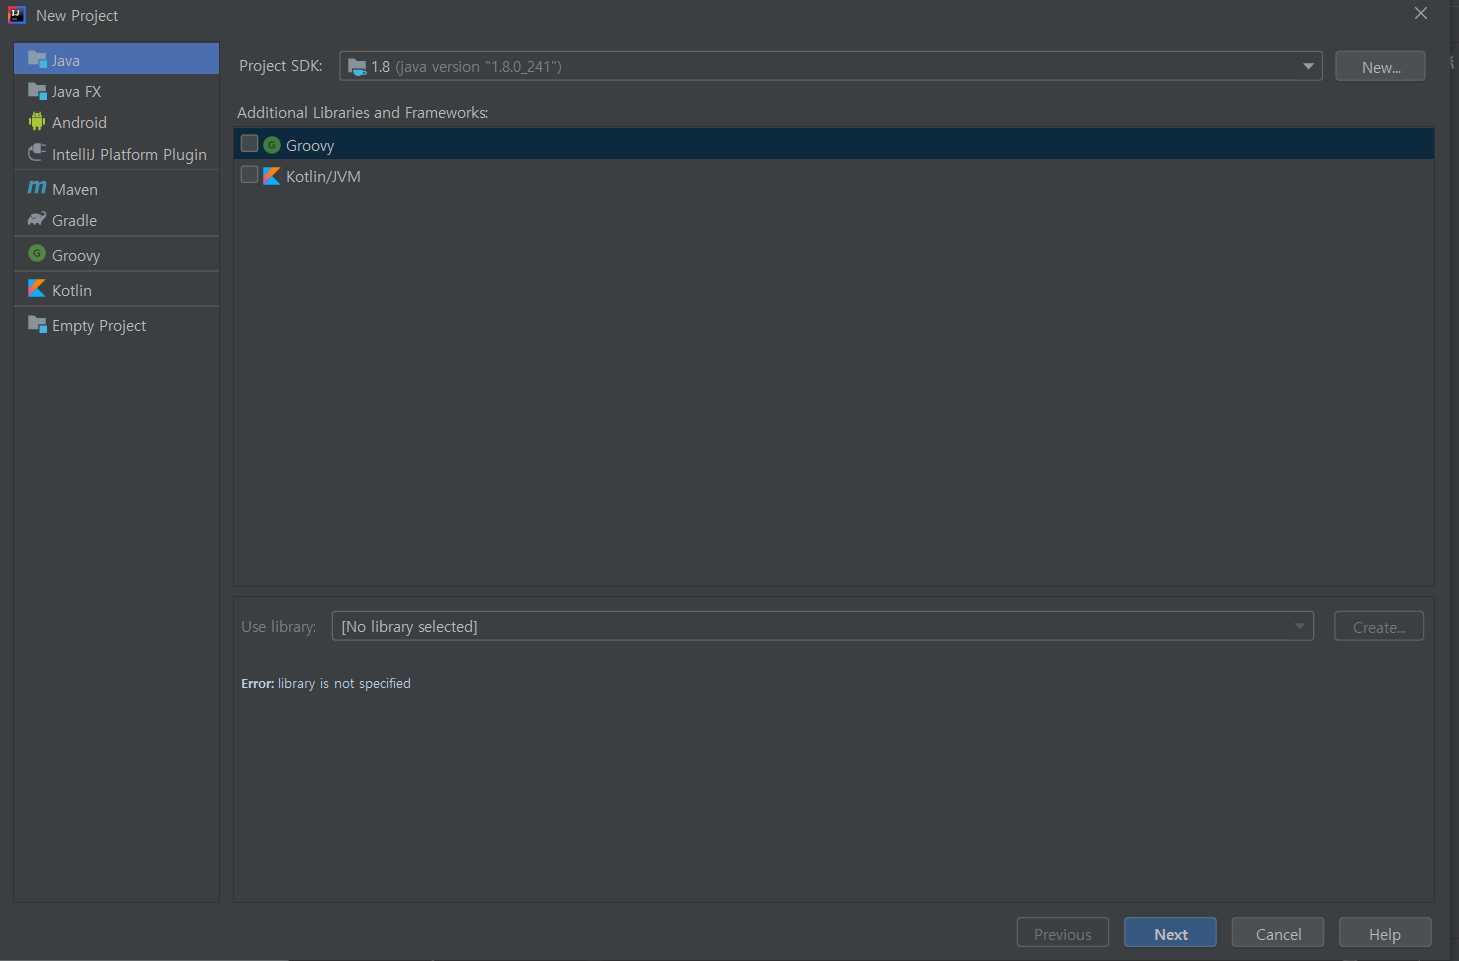Click the Gradle elephant icon

pyautogui.click(x=37, y=219)
